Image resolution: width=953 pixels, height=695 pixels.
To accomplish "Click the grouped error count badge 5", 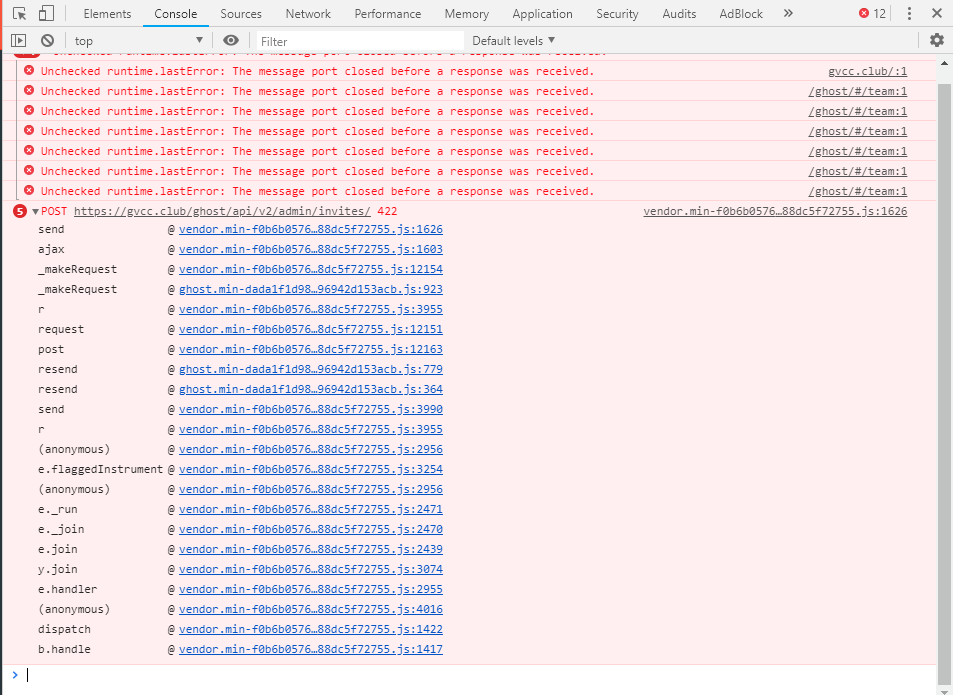I will (20, 211).
